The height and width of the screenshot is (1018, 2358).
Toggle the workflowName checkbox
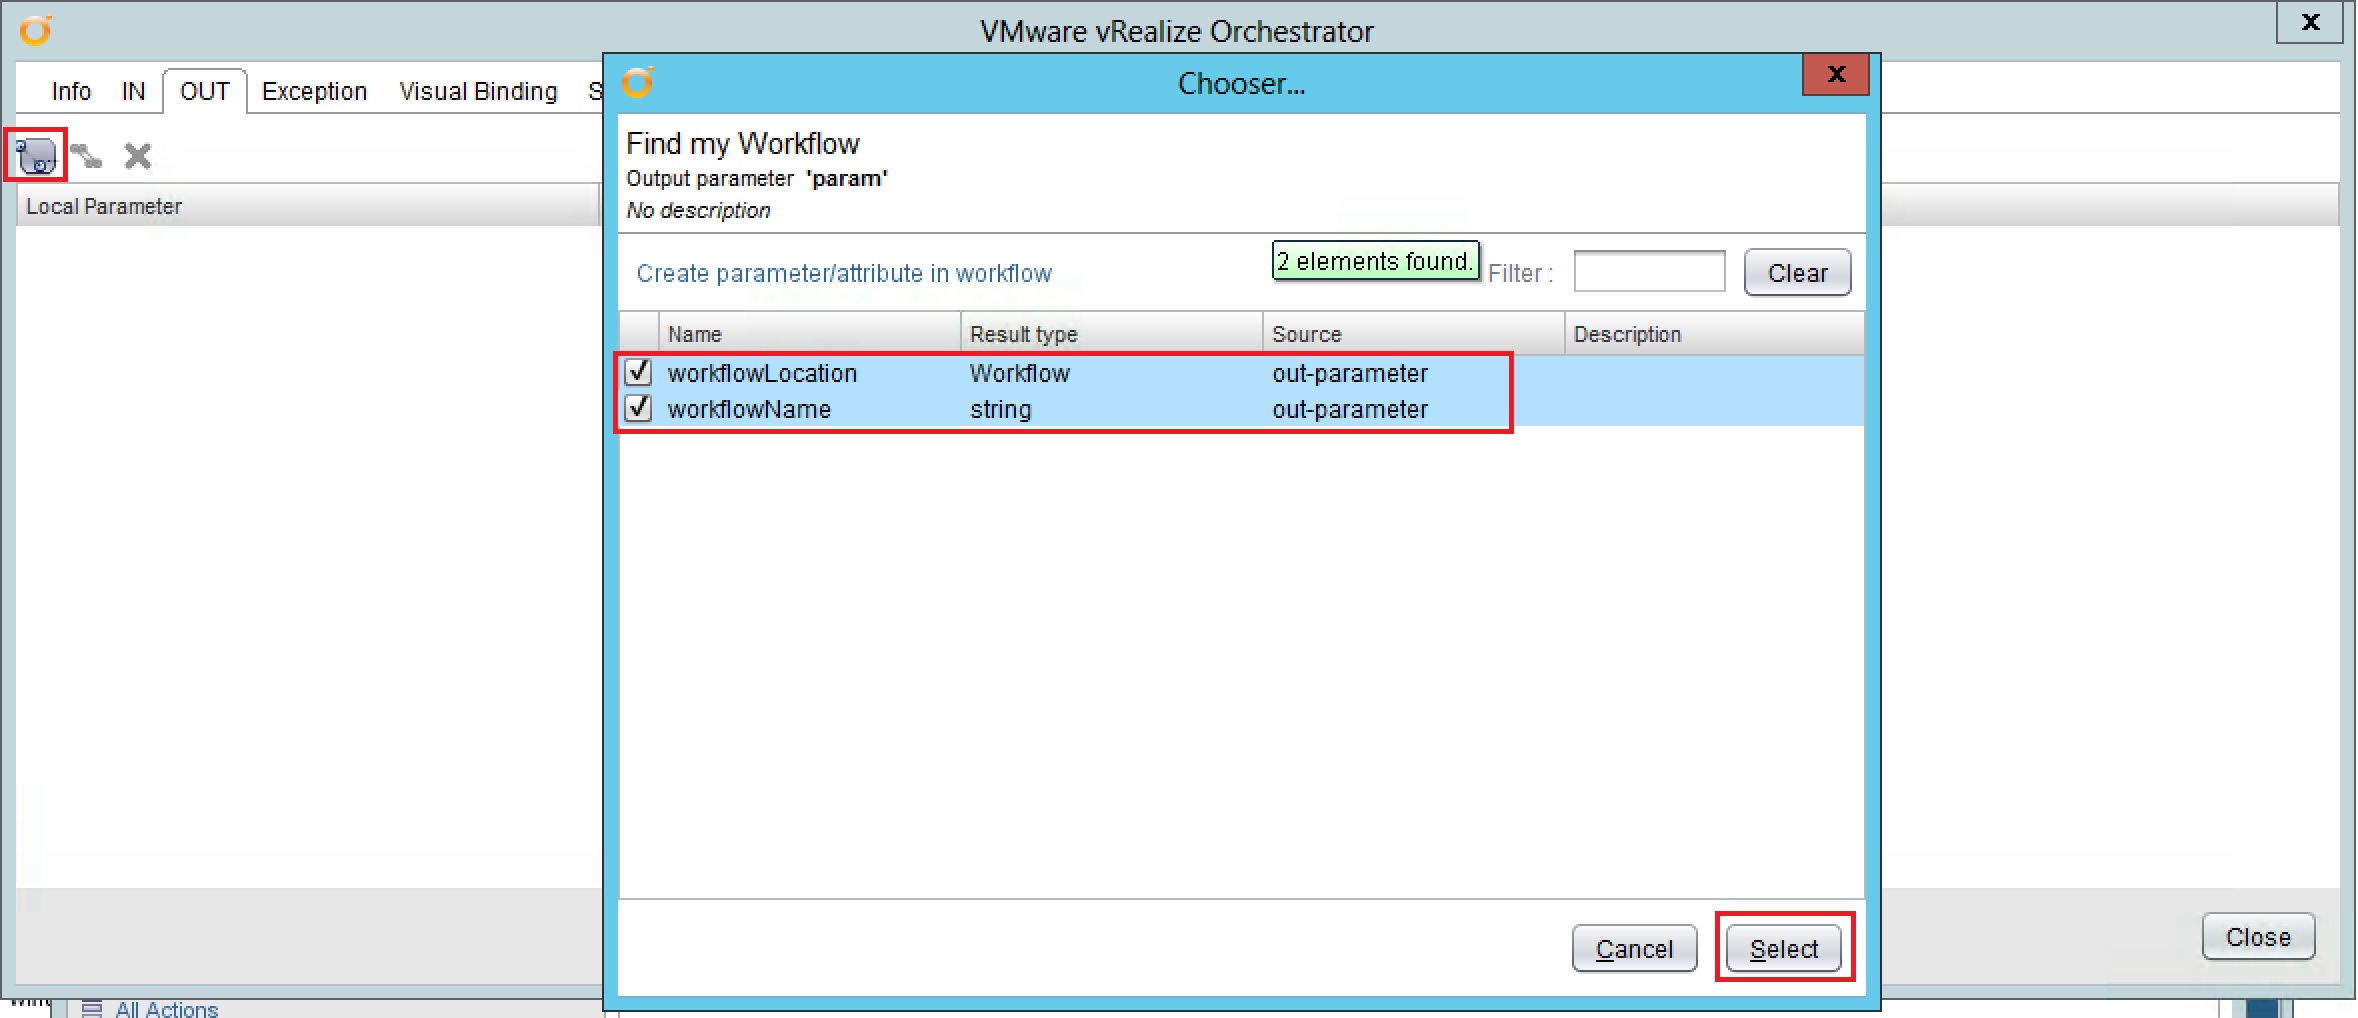(637, 408)
